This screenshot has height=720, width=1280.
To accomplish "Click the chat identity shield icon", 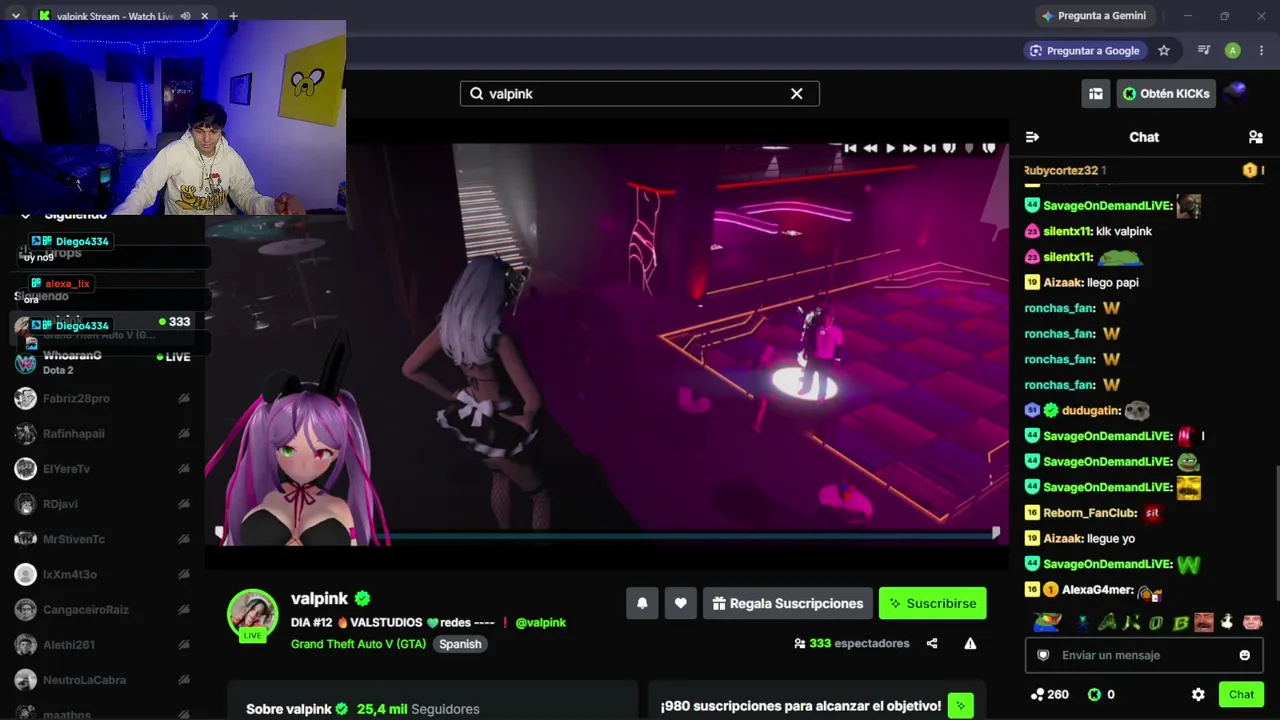I will (x=1043, y=655).
